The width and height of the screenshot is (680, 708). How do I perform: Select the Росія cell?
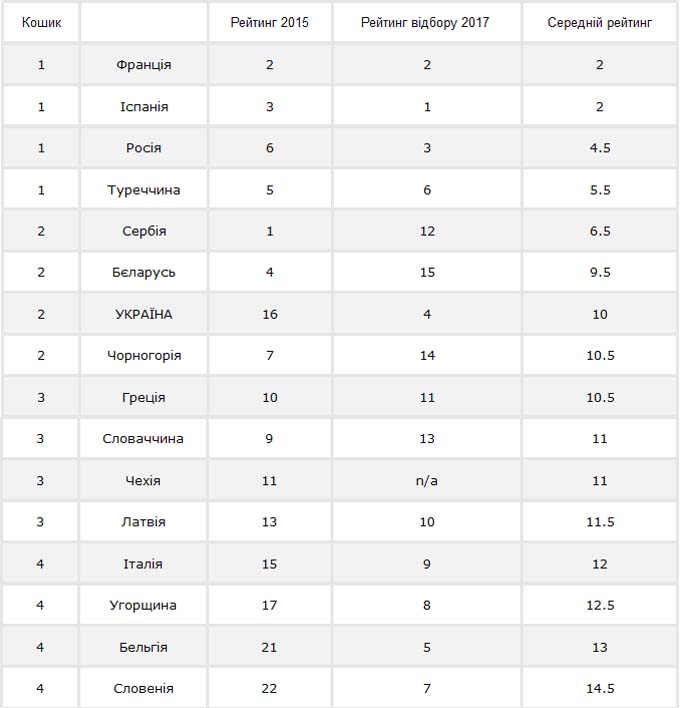[144, 148]
